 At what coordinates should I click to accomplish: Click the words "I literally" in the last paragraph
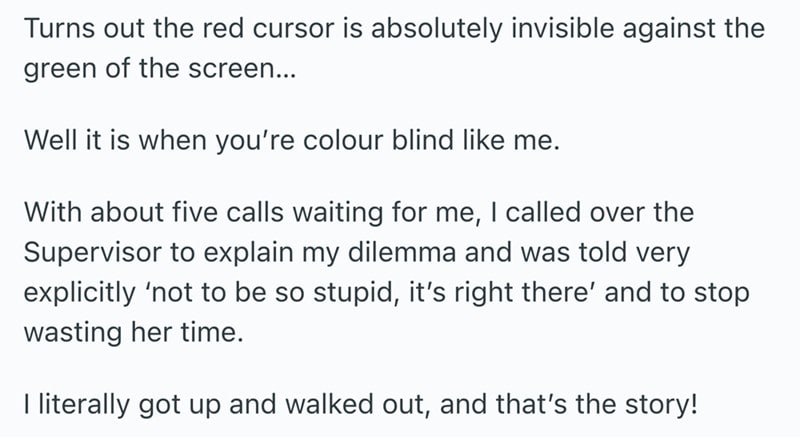click(68, 407)
